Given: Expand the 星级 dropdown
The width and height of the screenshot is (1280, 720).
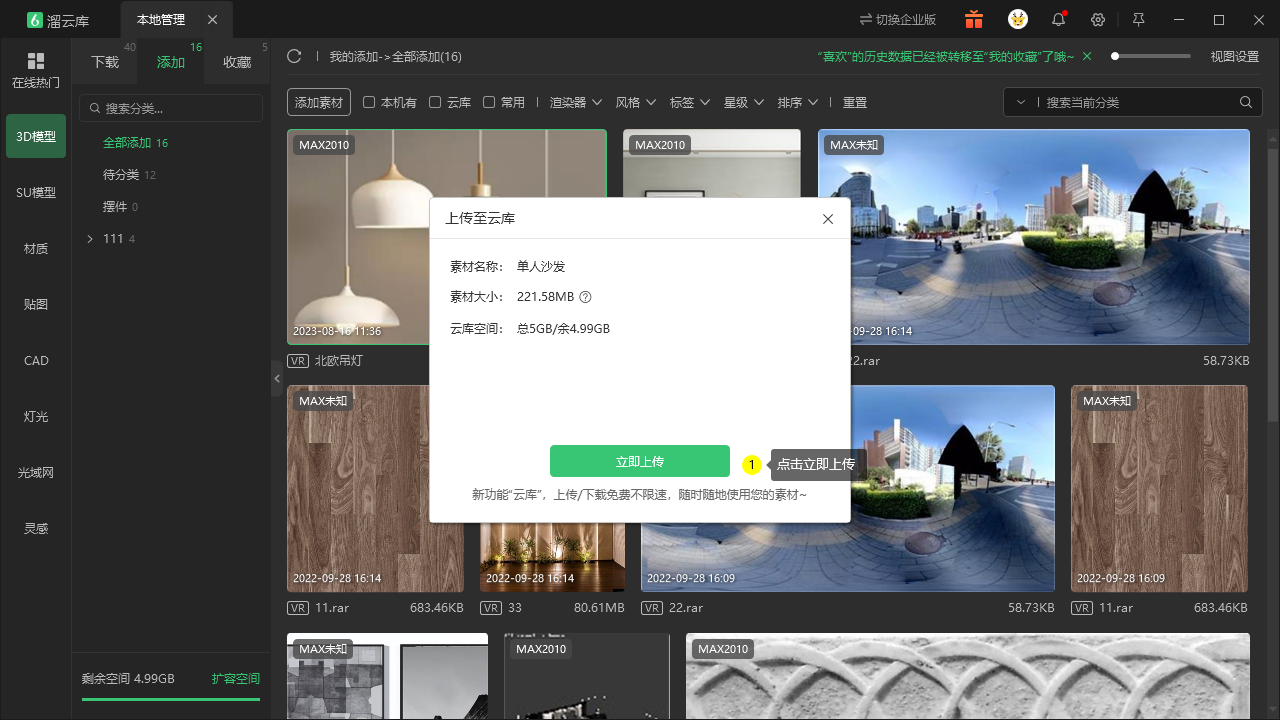Looking at the screenshot, I should click(744, 102).
